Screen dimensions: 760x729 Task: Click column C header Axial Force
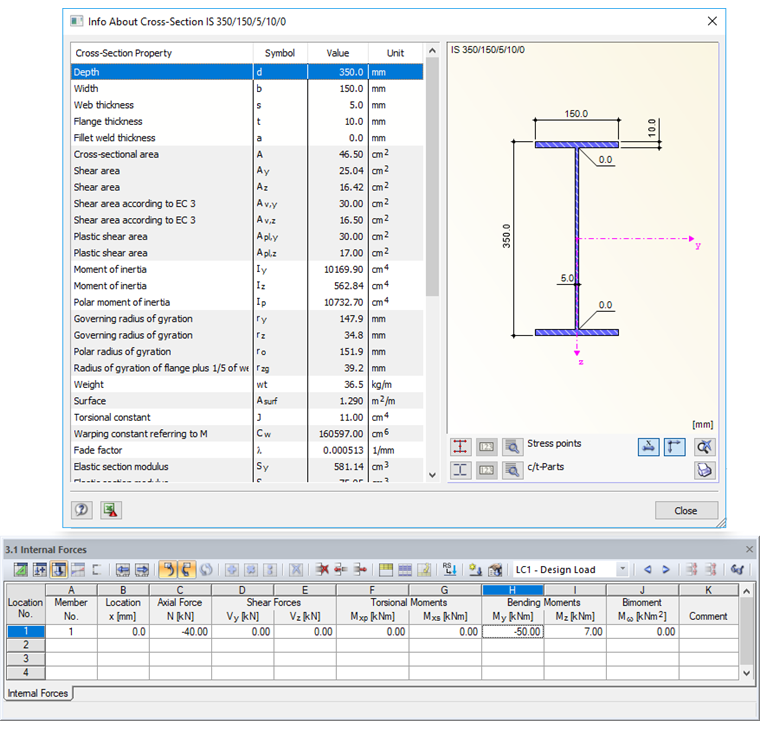click(x=180, y=590)
